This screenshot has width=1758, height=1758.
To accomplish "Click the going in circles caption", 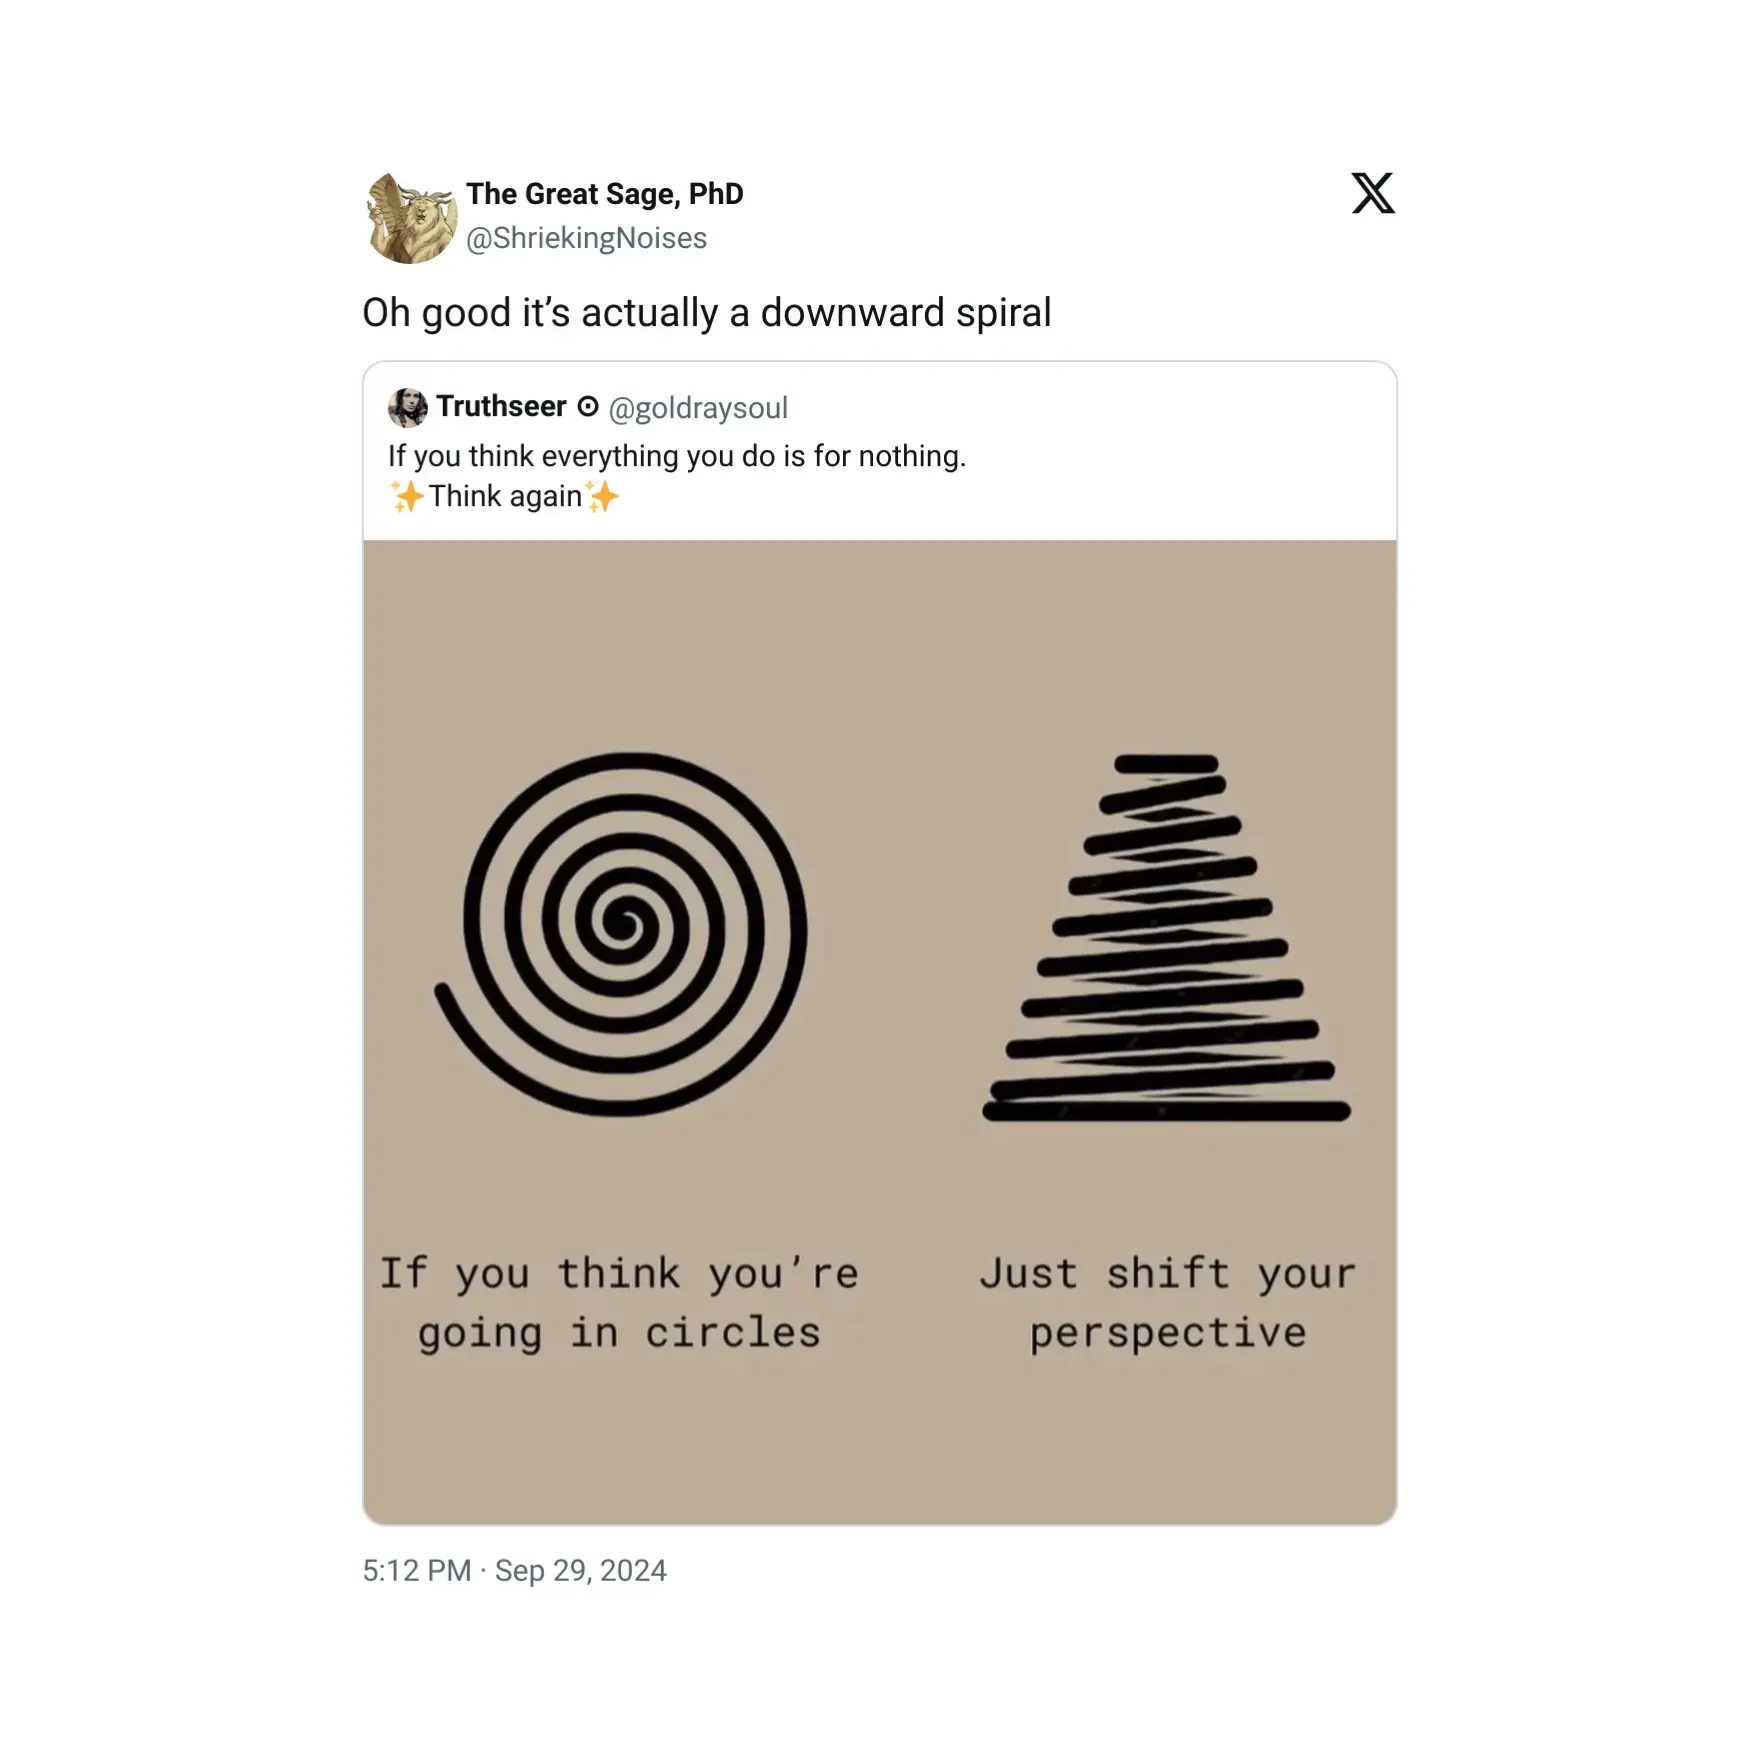I will (620, 1303).
